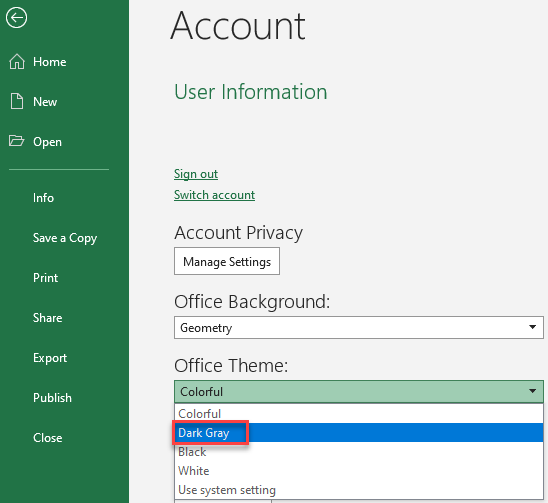548x503 pixels.
Task: Click Close in the sidebar
Action: pos(48,438)
